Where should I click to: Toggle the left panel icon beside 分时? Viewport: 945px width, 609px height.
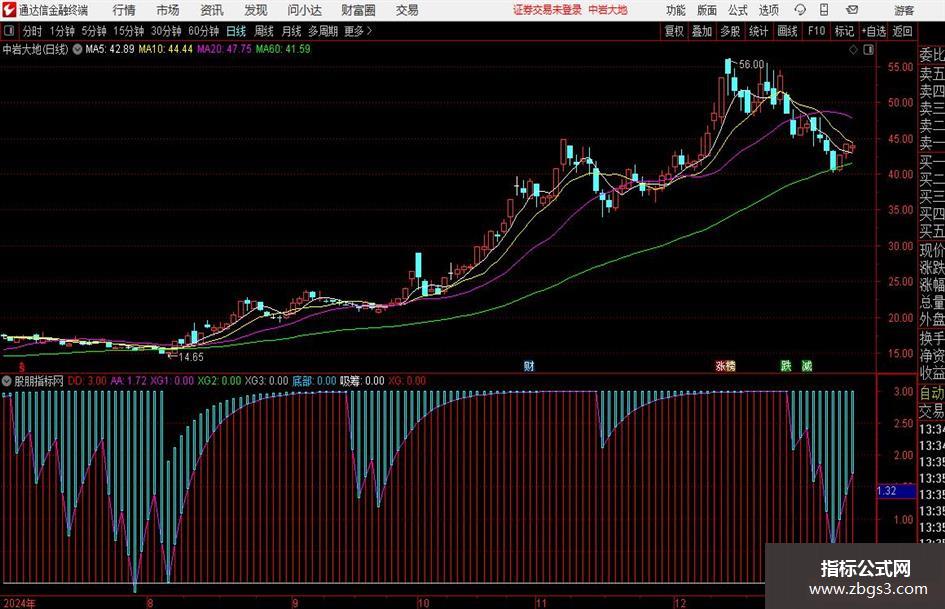click(x=9, y=31)
